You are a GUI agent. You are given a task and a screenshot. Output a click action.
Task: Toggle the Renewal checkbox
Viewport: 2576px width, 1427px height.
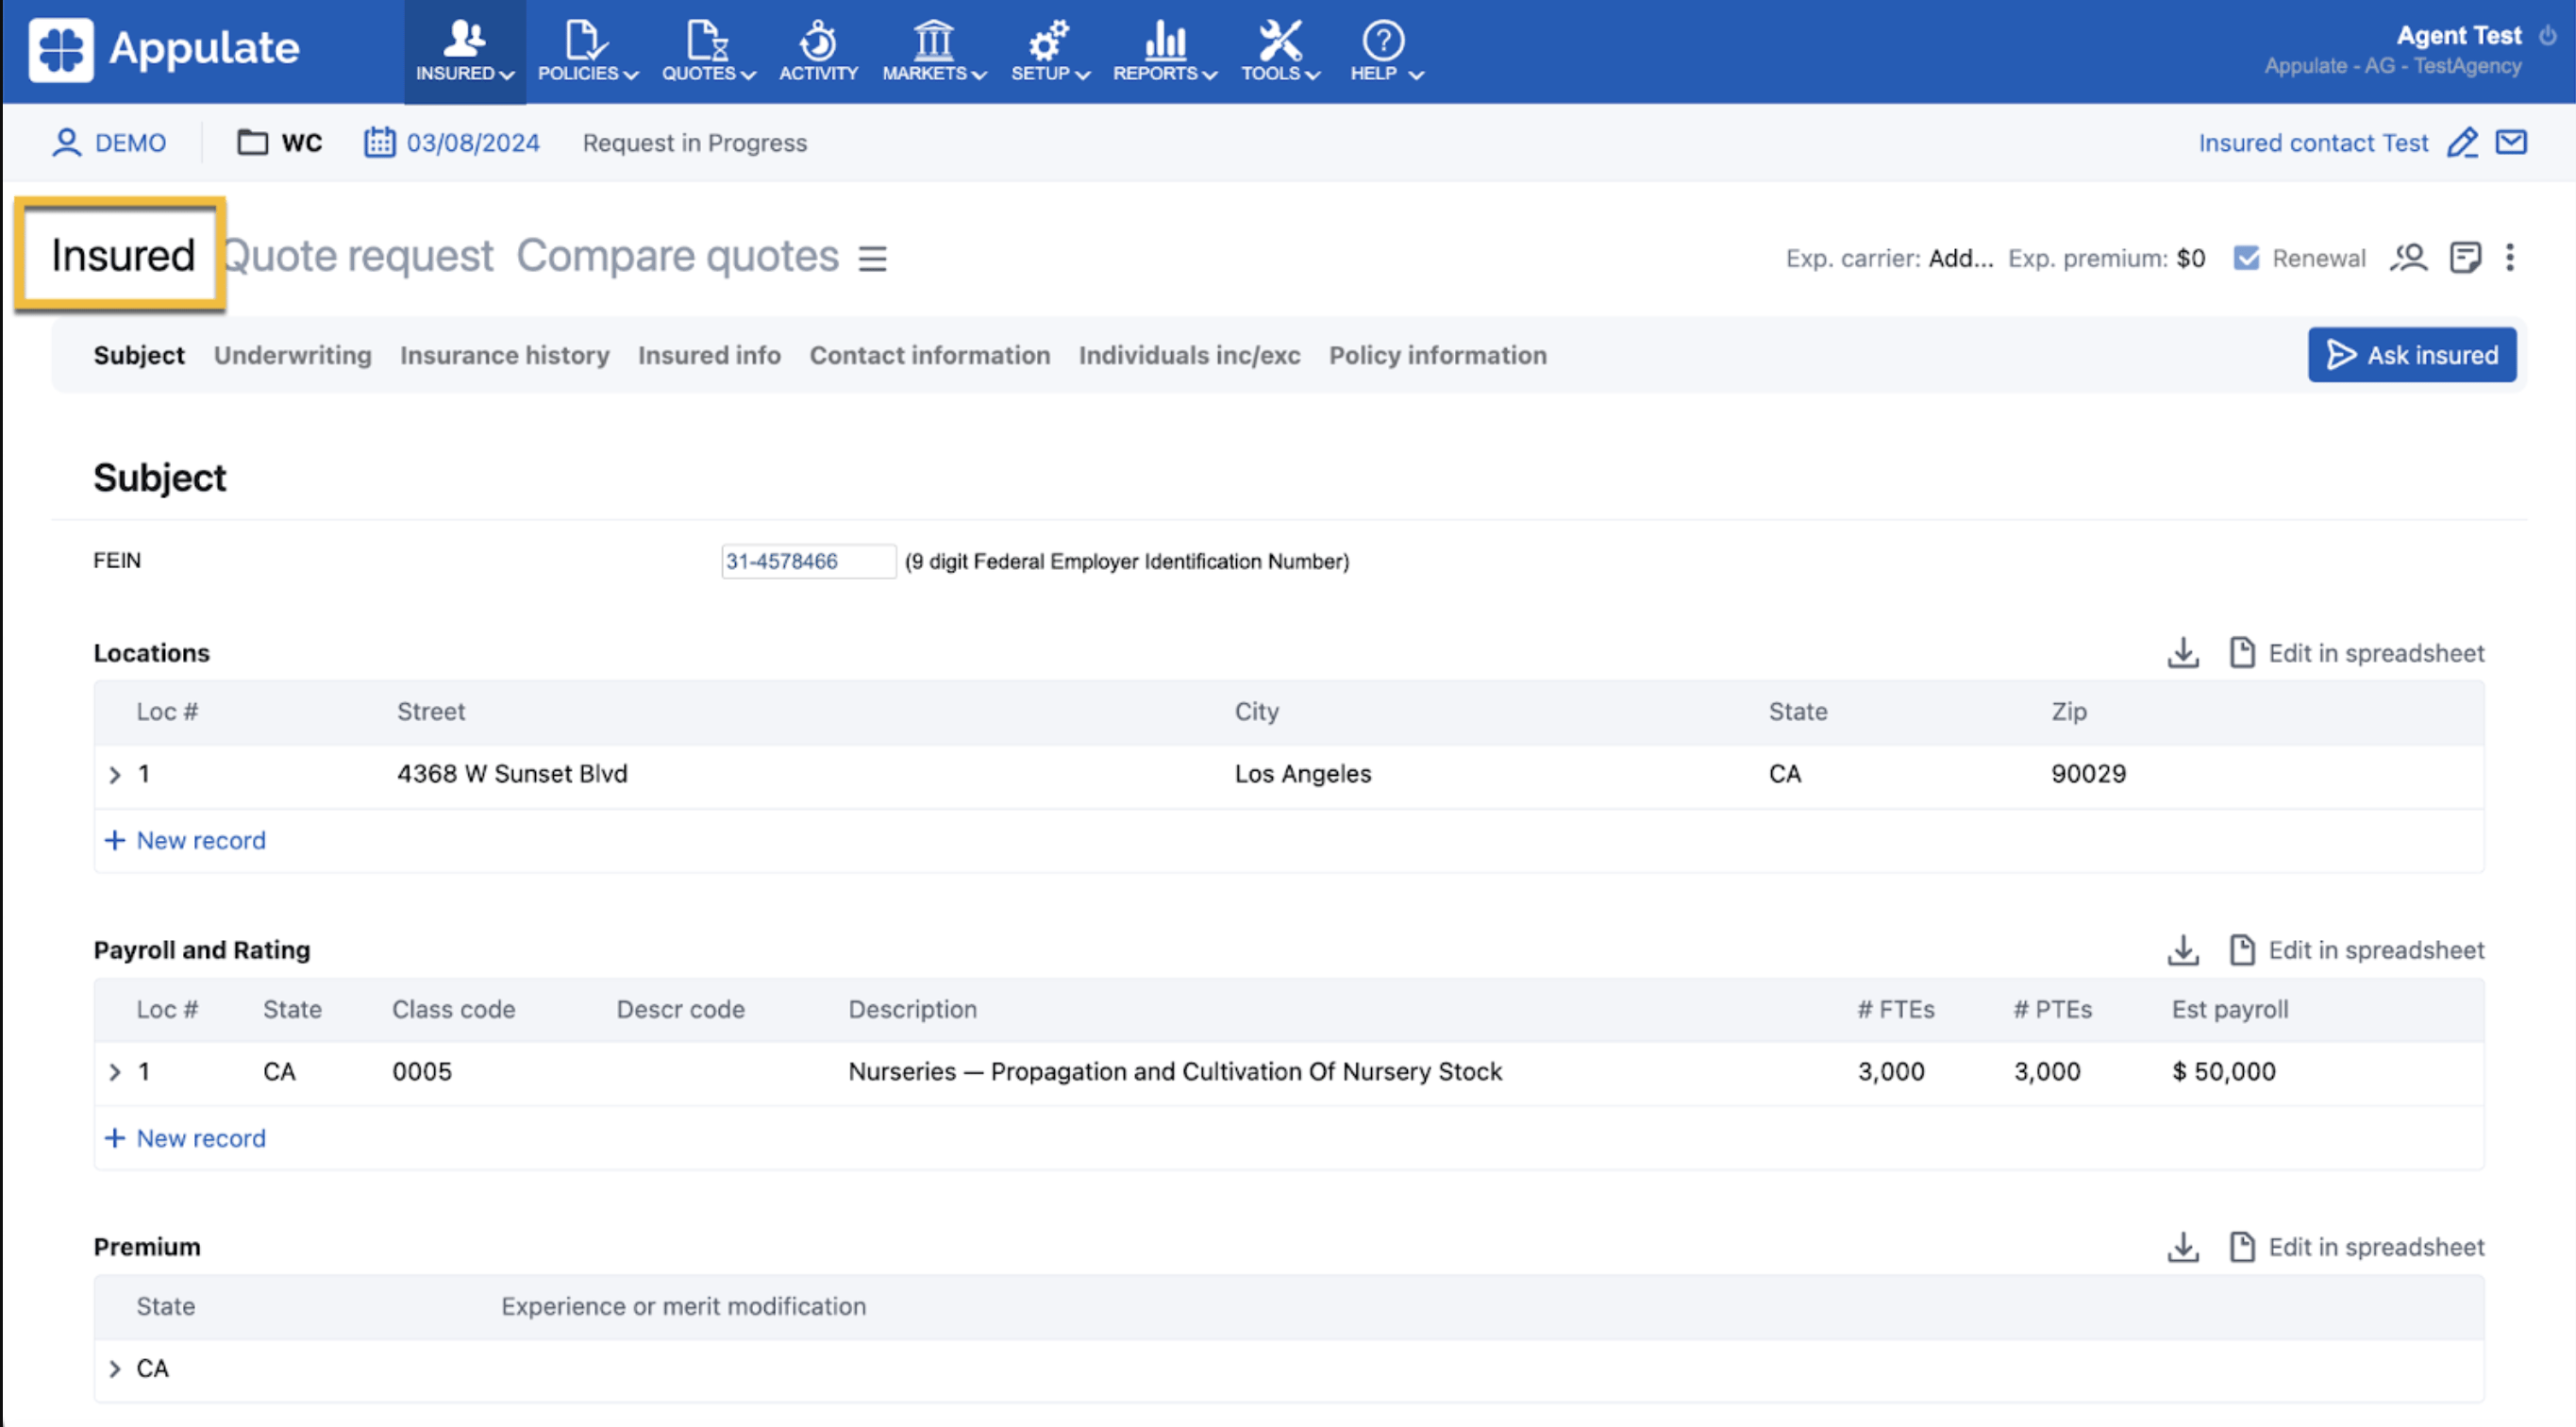2246,258
